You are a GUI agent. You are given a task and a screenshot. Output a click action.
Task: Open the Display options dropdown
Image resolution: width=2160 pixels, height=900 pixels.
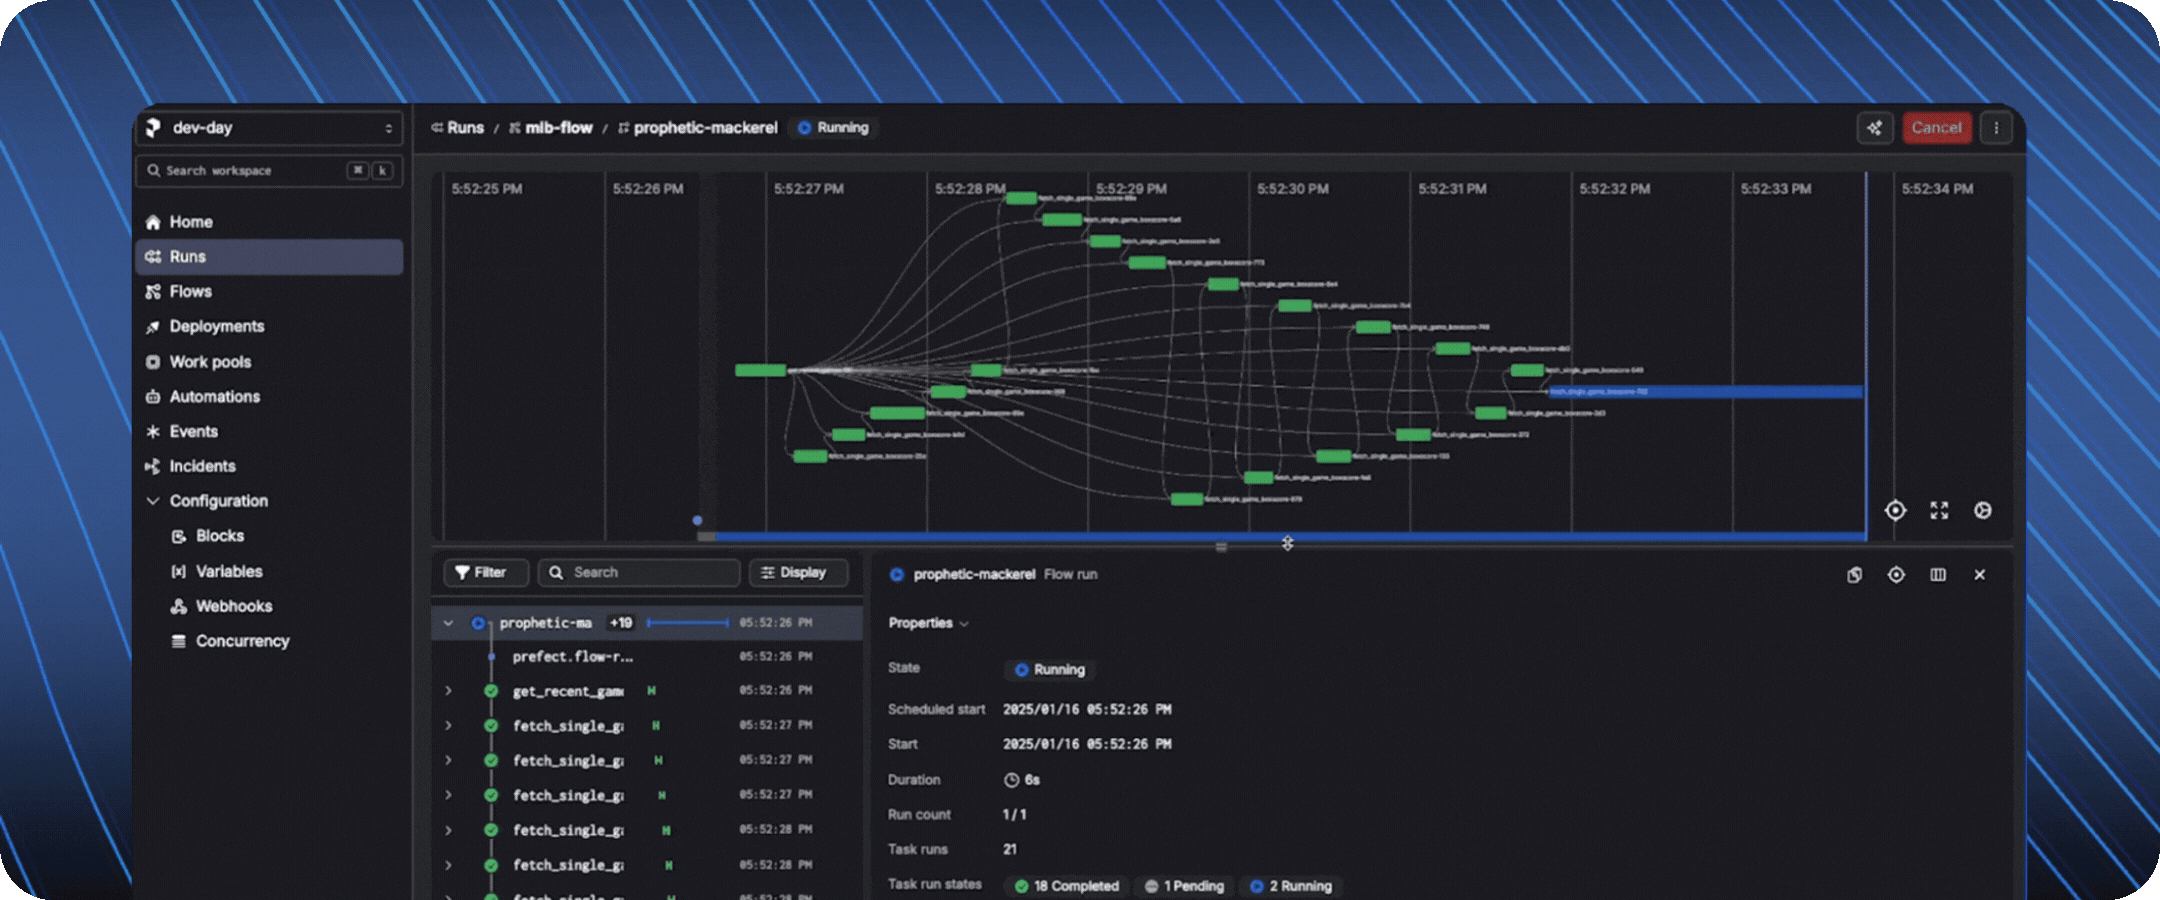click(x=797, y=573)
